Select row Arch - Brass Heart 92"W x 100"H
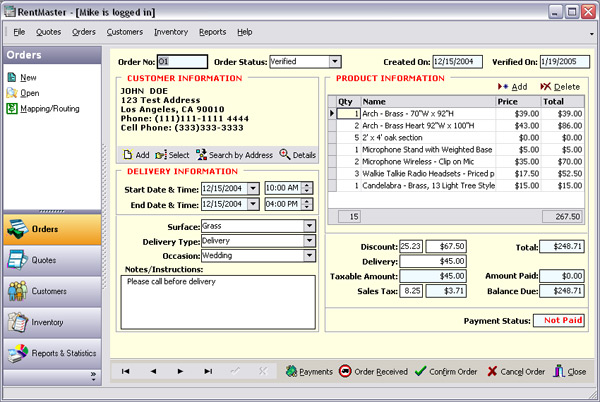 [456, 125]
